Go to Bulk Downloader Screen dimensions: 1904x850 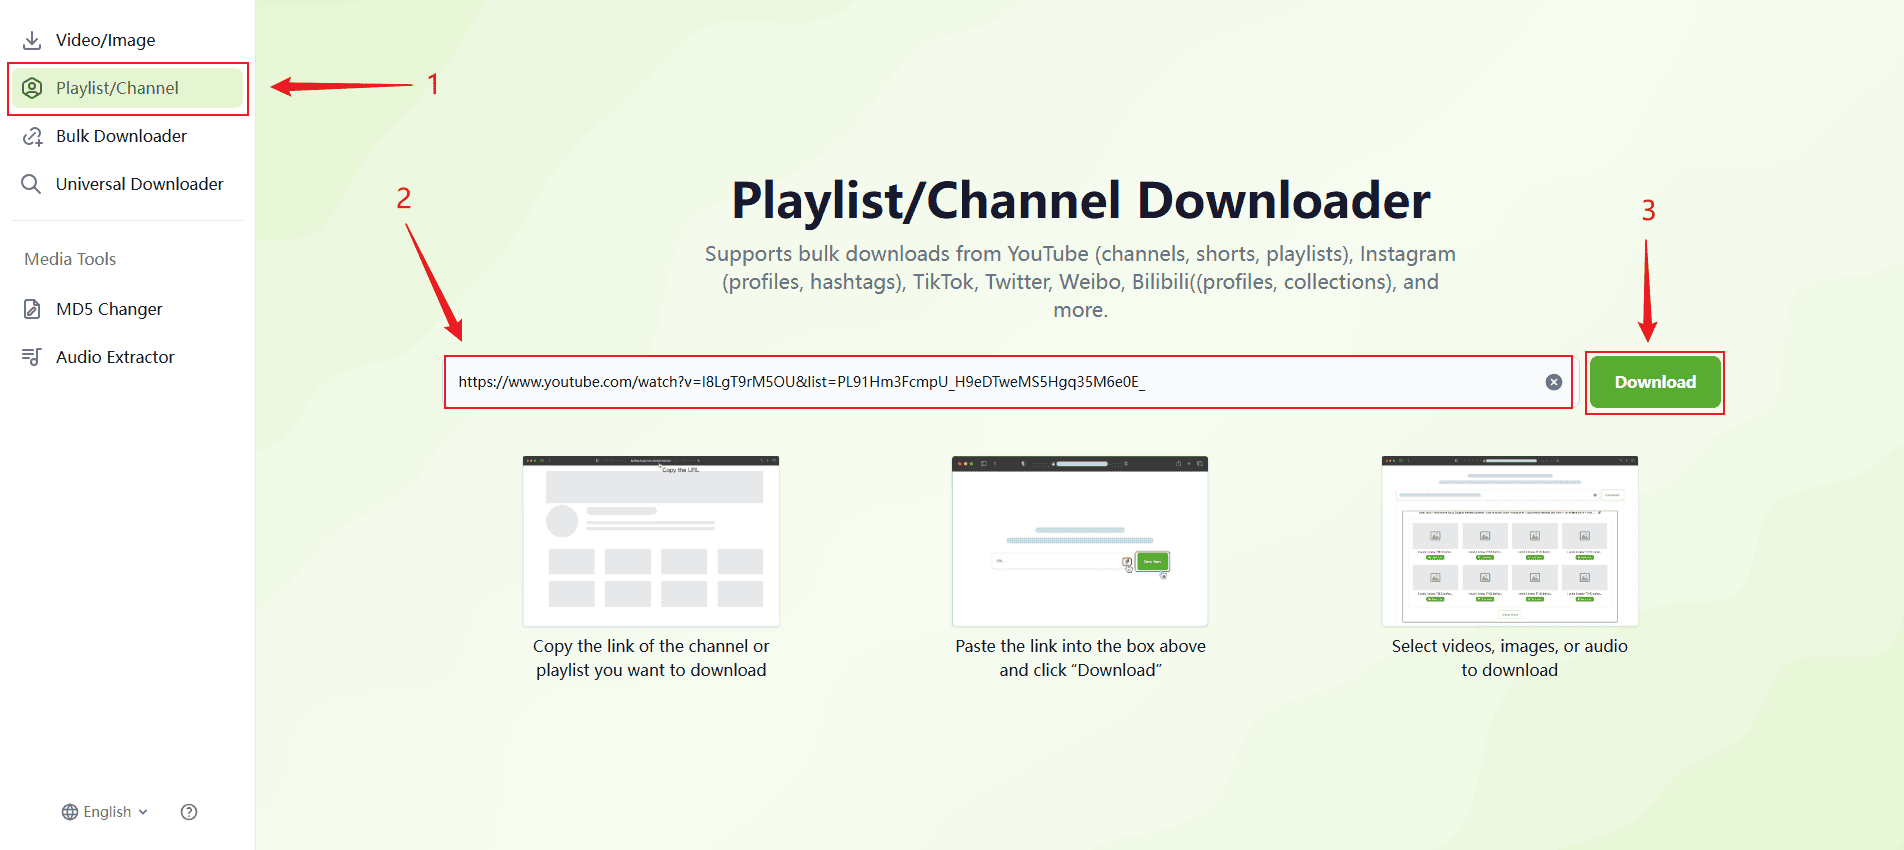(128, 136)
